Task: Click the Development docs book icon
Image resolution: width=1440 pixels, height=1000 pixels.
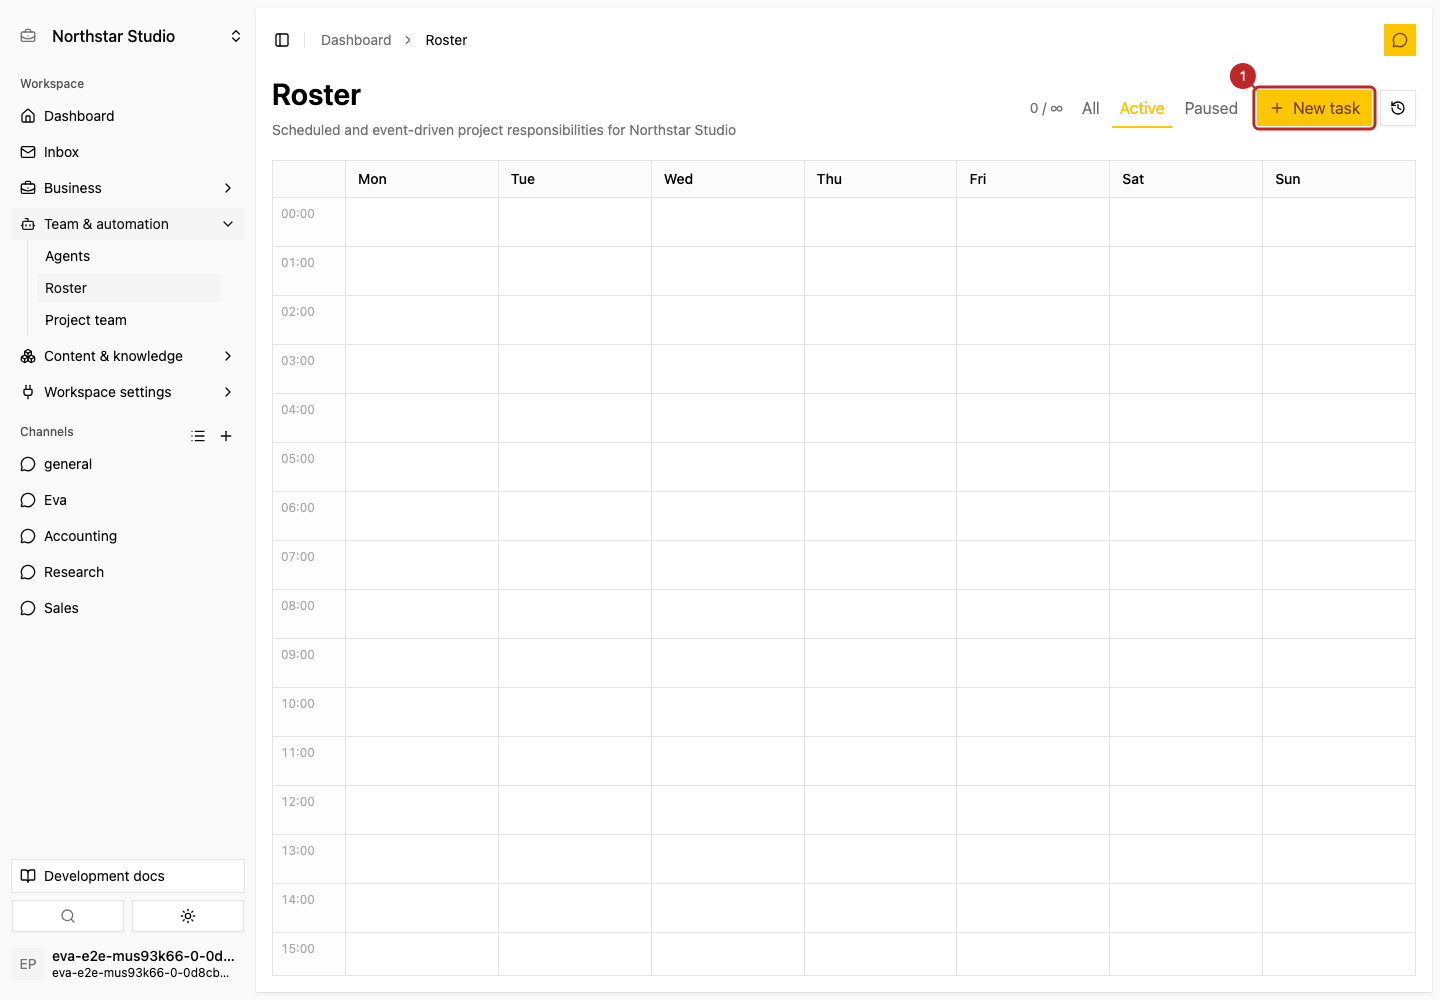Action: click(x=28, y=876)
